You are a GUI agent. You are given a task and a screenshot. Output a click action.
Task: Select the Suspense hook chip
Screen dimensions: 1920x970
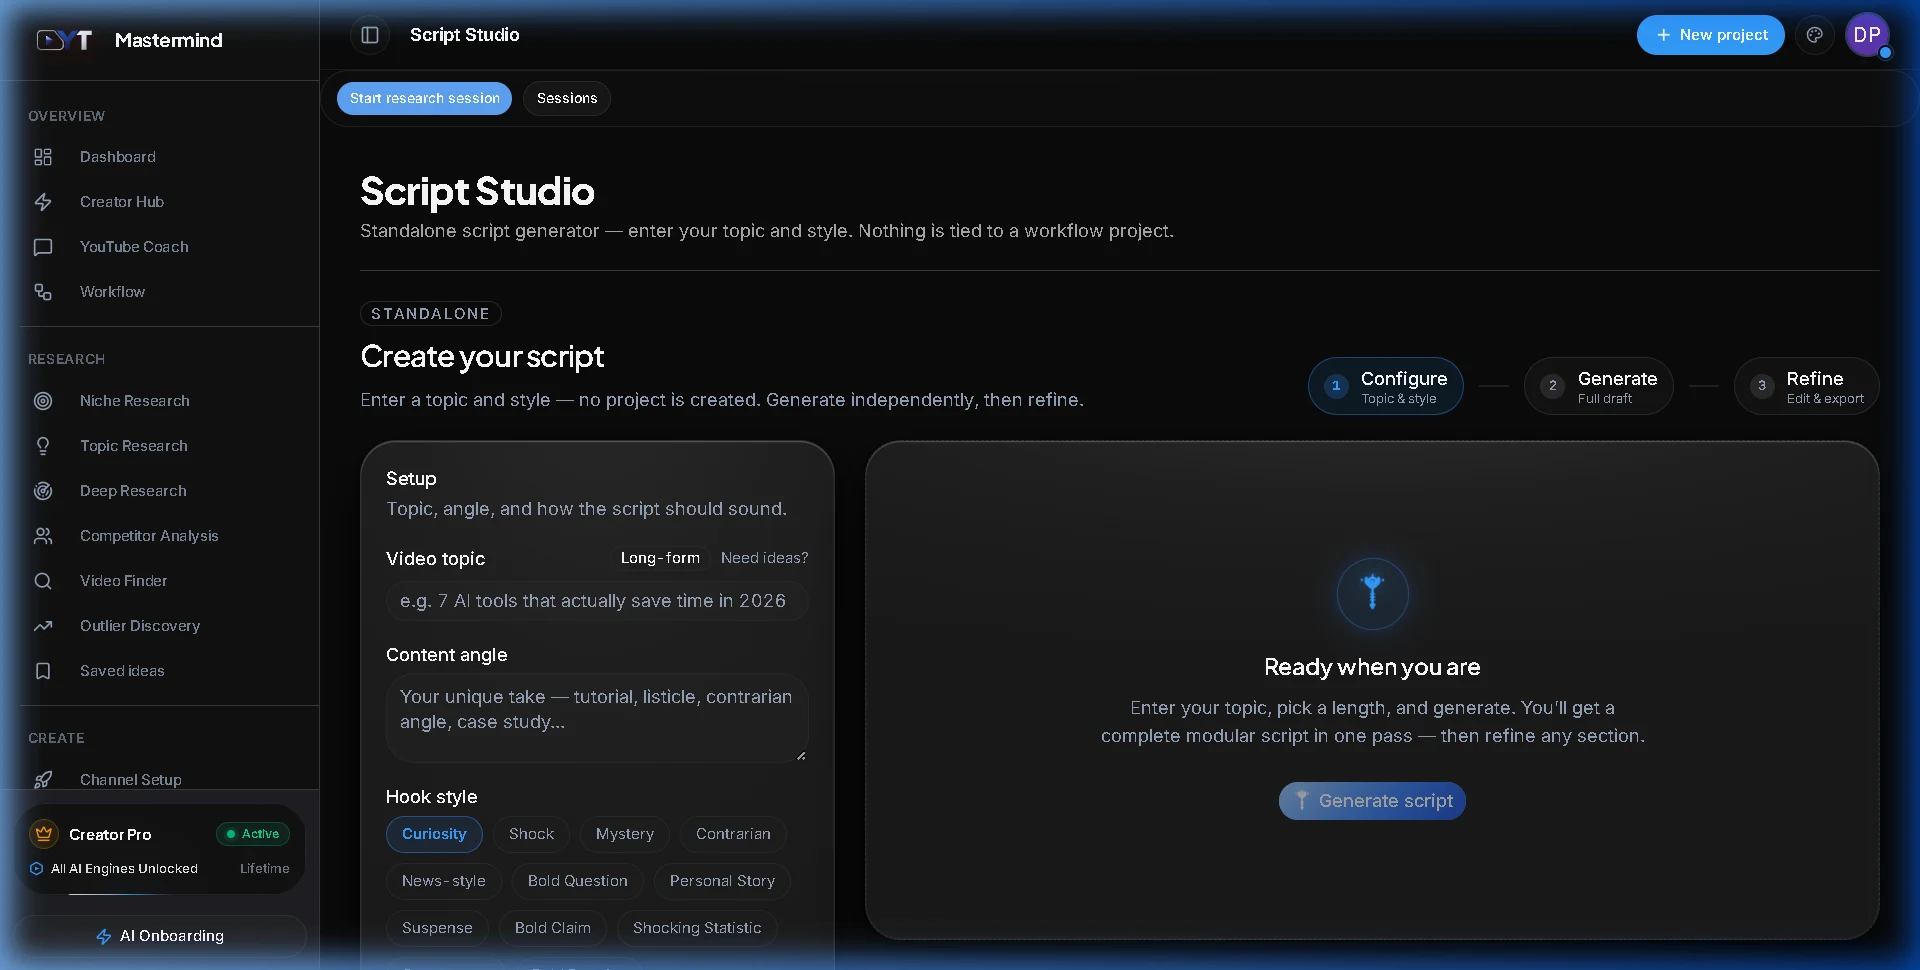point(437,928)
